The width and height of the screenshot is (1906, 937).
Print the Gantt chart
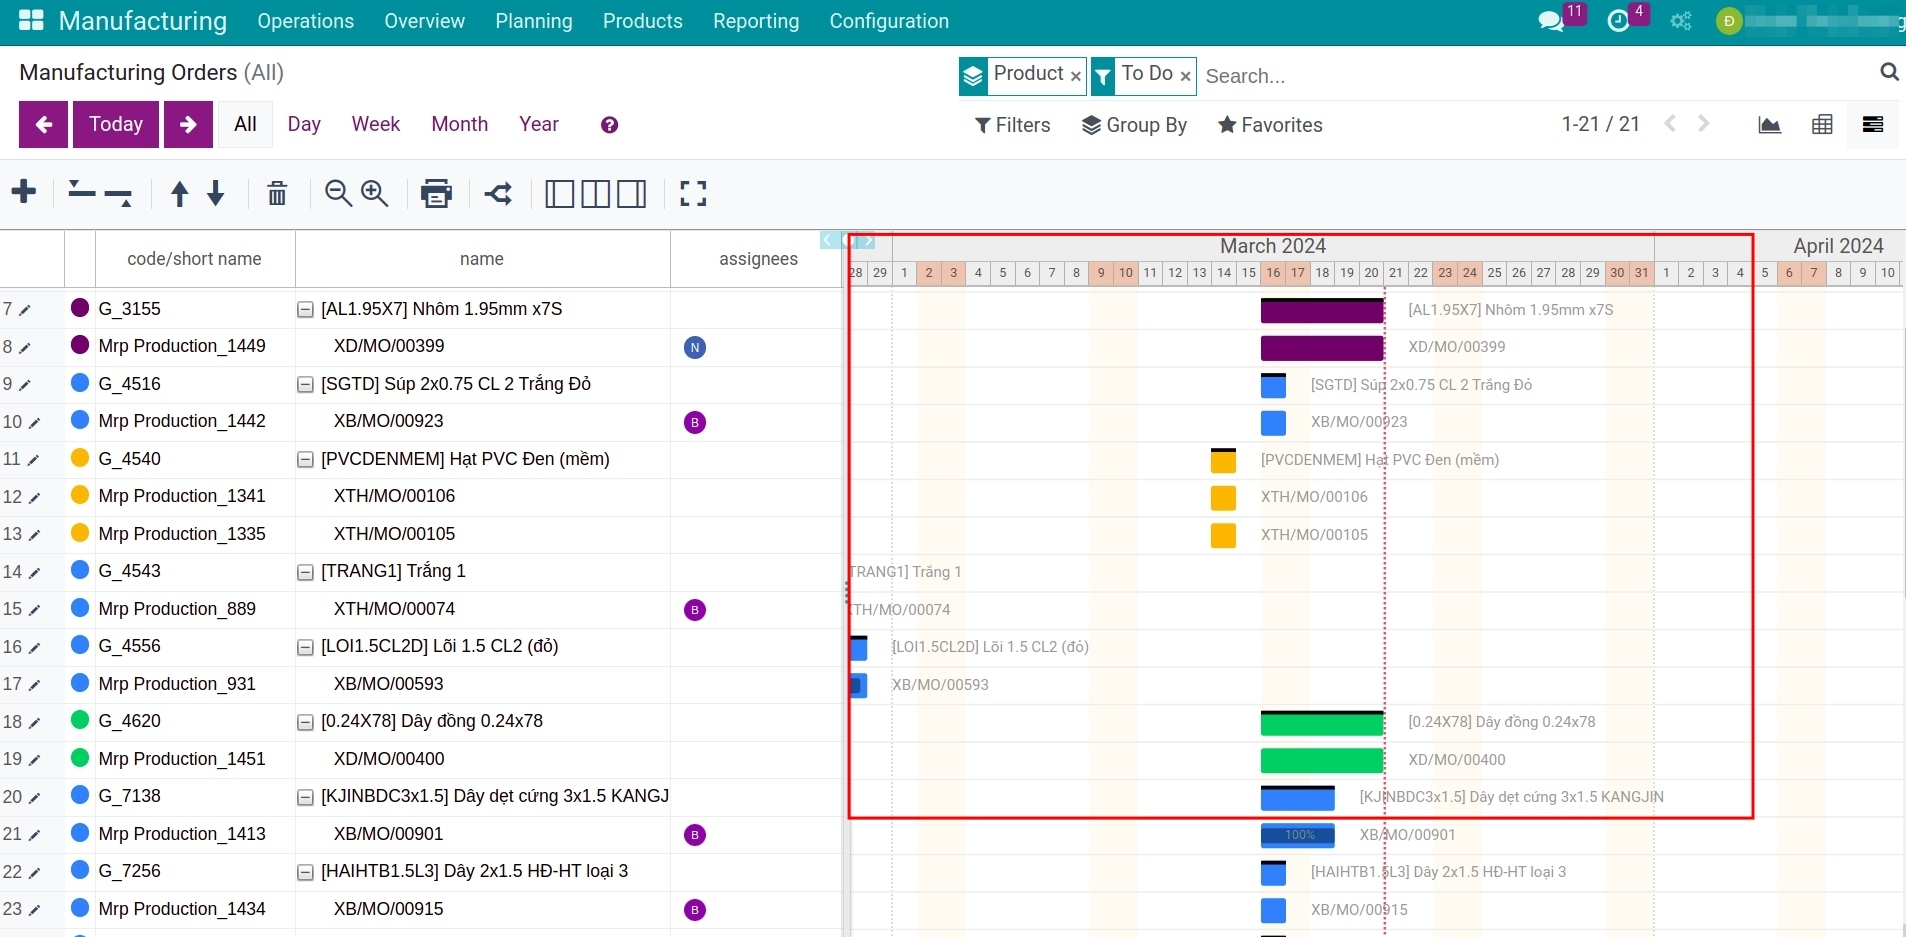pos(436,193)
